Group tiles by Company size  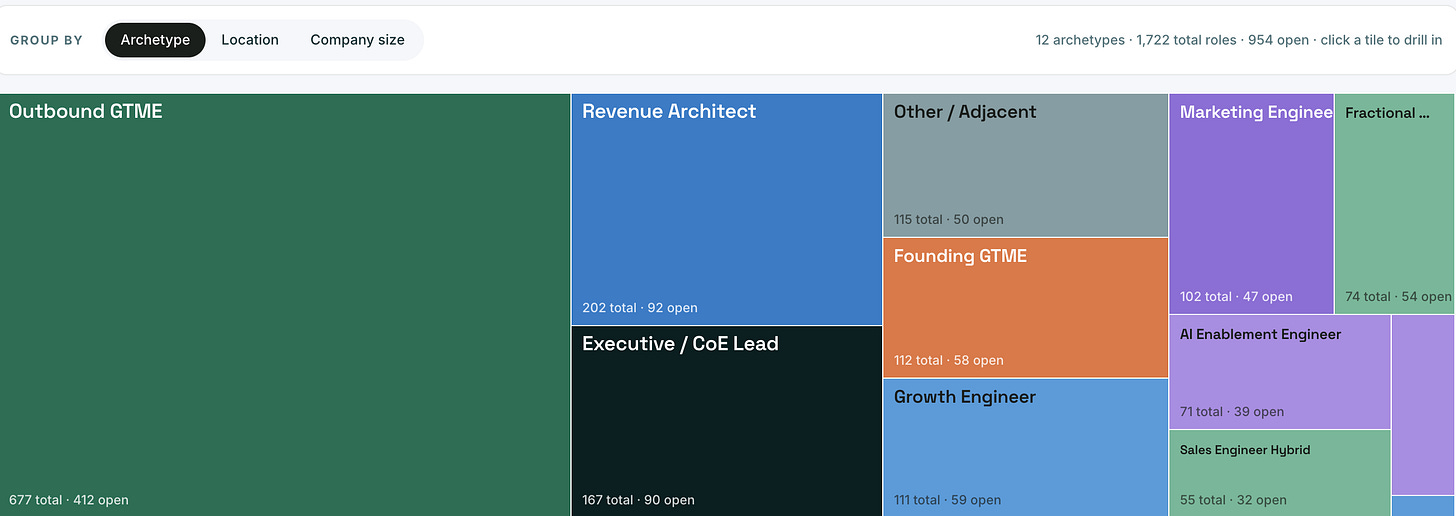coord(357,40)
